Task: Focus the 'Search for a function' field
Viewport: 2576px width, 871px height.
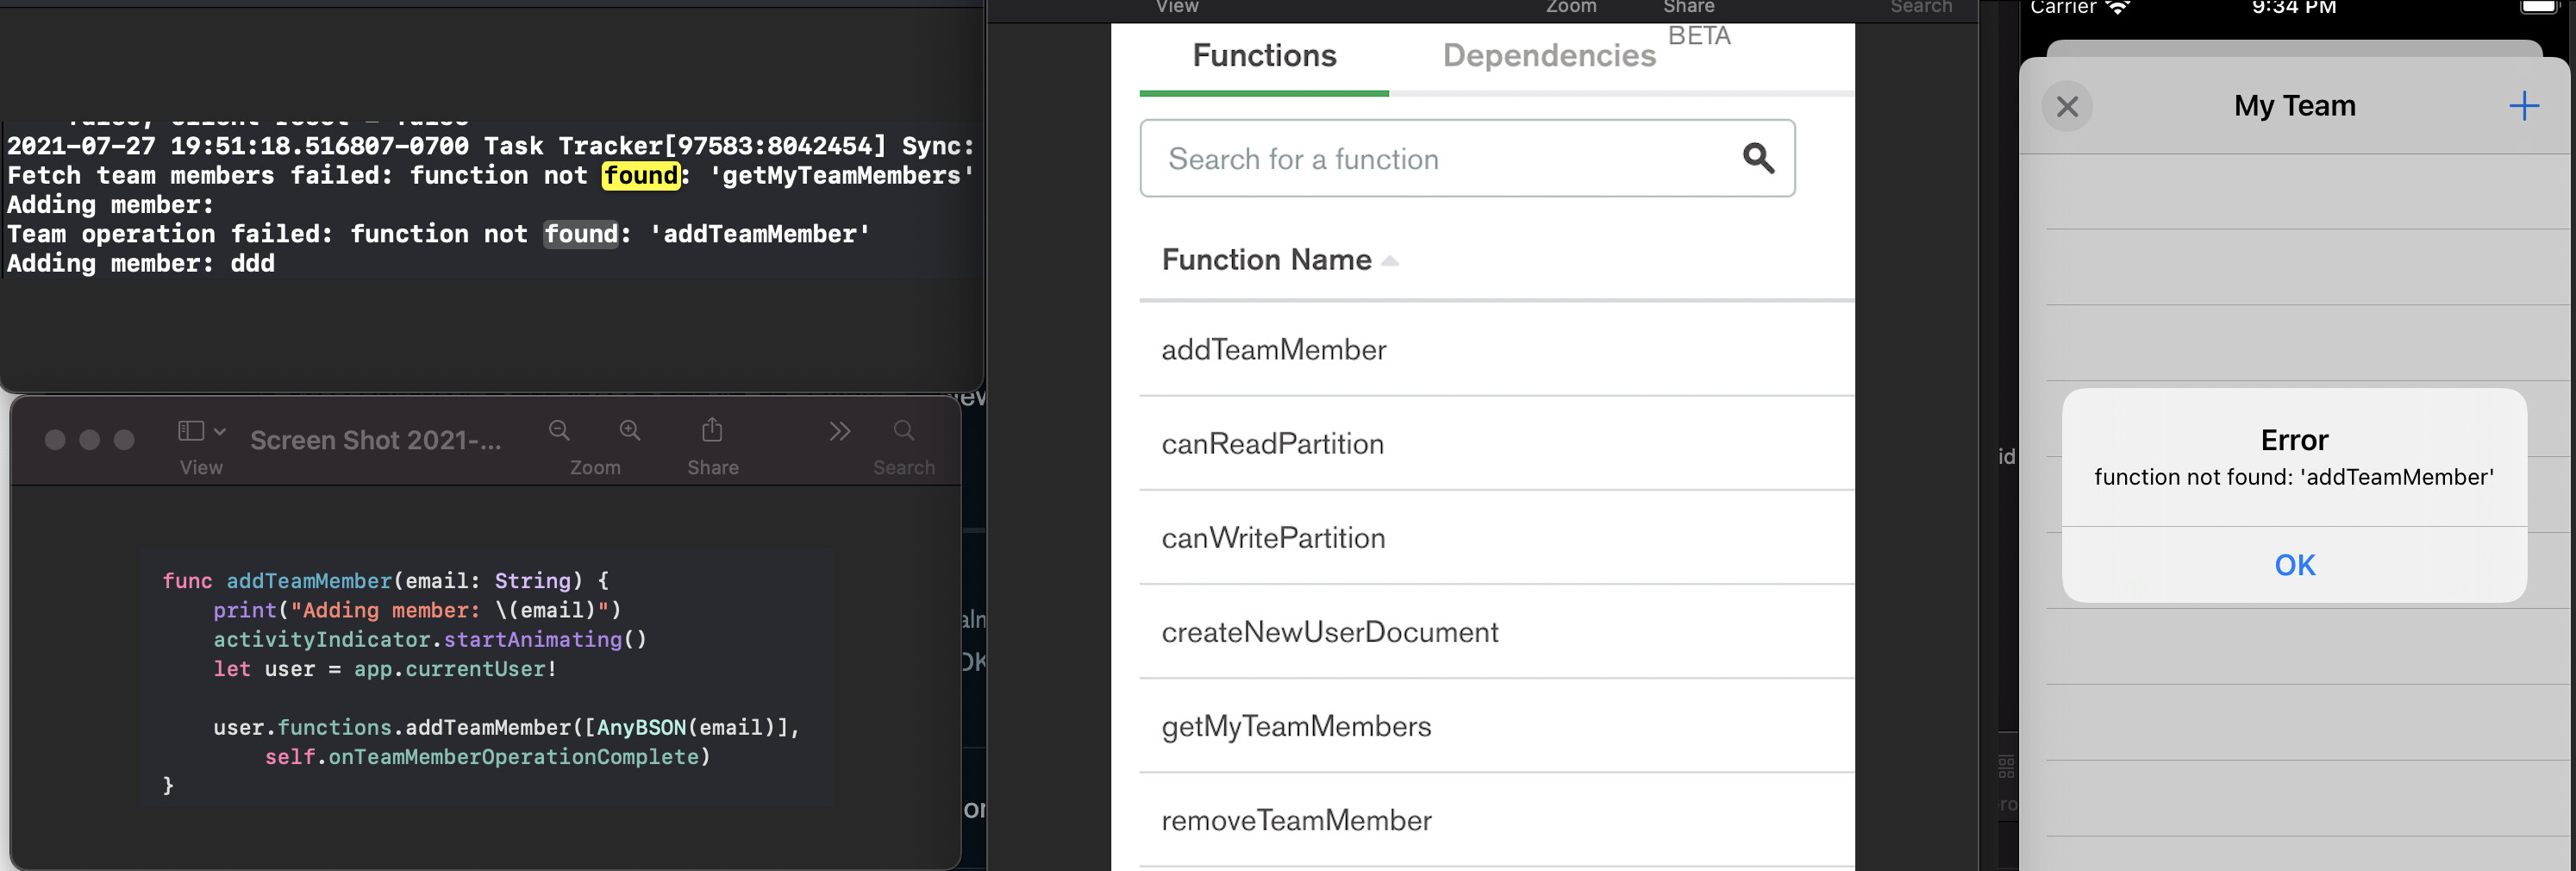Action: [1440, 159]
